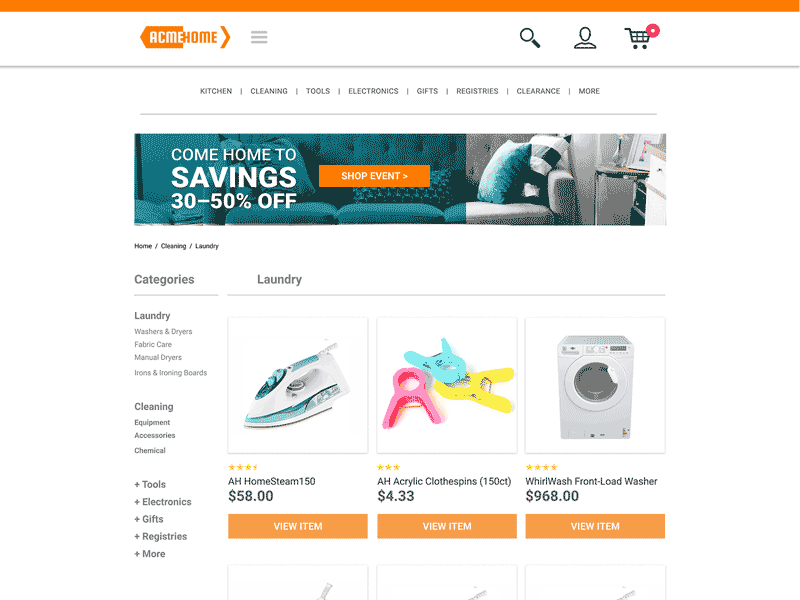This screenshot has height=600, width=800.
Task: Go to Cleaning in the breadcrumb
Action: [173, 246]
